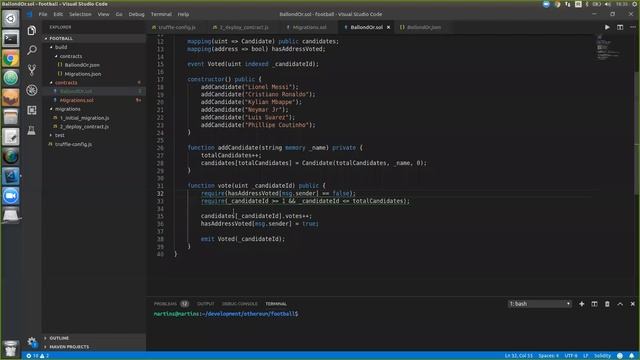Screen dimensions: 640x360
Task: Open 2_deploy_contract.js in the explorer tree
Action: point(84,127)
